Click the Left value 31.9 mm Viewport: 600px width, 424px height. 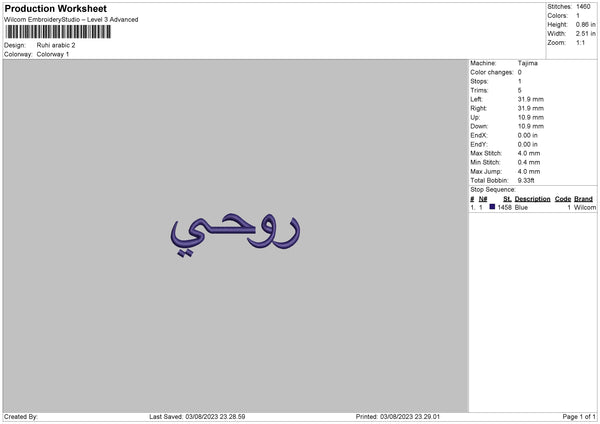pos(530,99)
